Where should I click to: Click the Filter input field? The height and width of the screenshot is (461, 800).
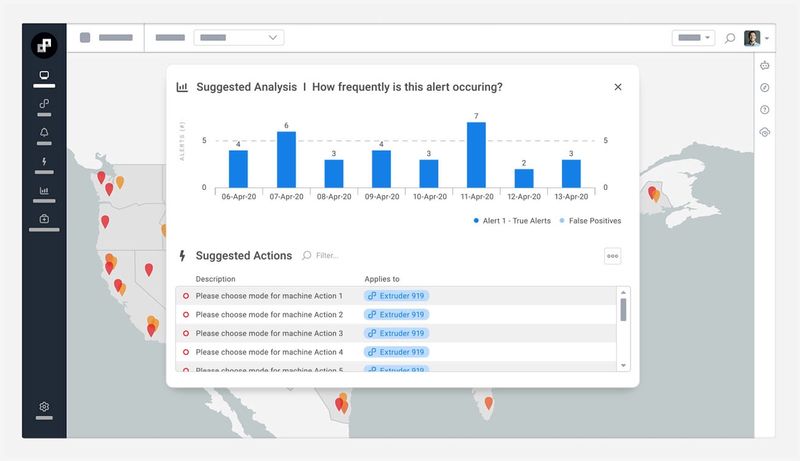point(327,255)
